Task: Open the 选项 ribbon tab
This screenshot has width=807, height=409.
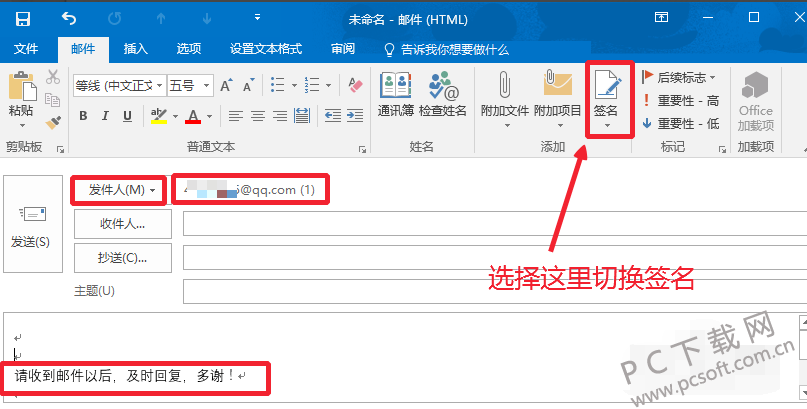Action: pyautogui.click(x=189, y=49)
